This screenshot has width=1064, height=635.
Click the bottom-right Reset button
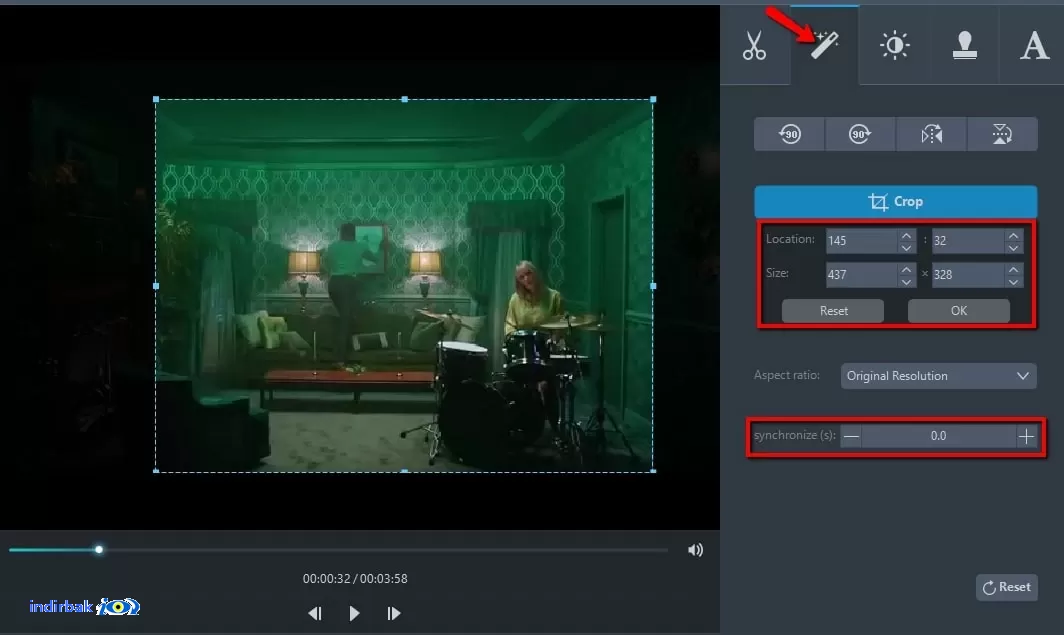point(1007,587)
